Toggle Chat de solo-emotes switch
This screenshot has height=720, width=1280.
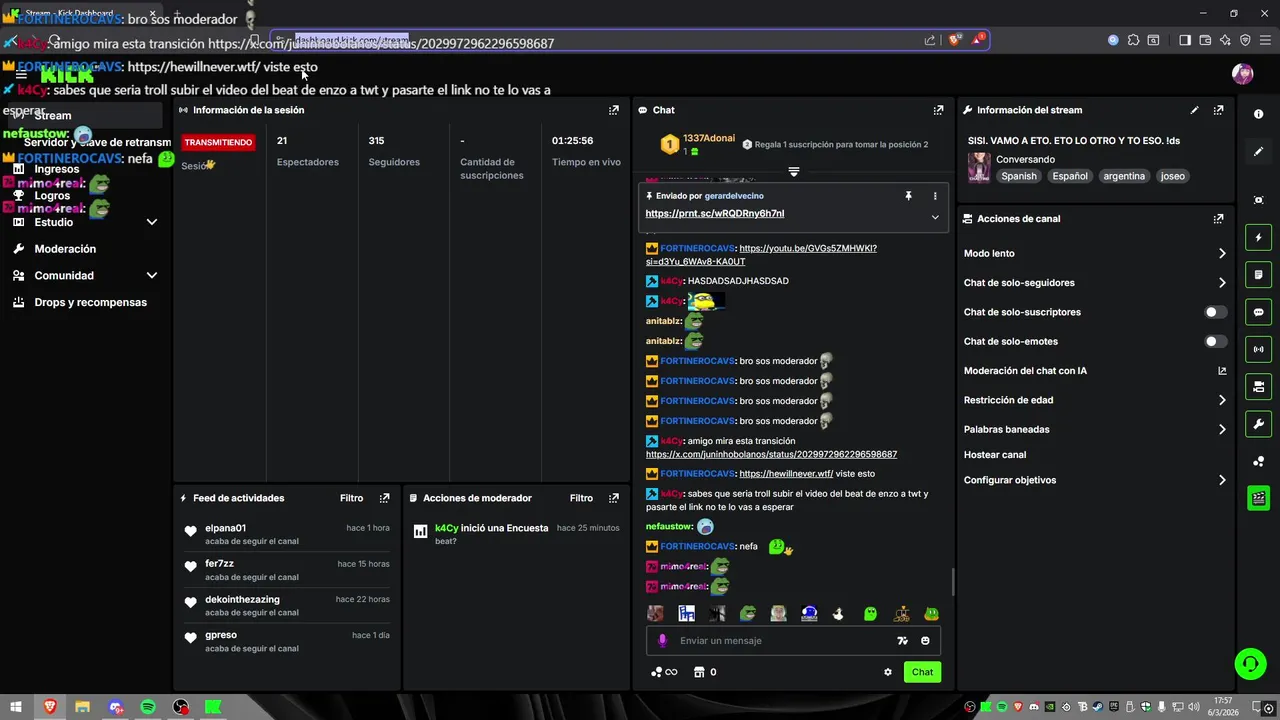pyautogui.click(x=1215, y=342)
